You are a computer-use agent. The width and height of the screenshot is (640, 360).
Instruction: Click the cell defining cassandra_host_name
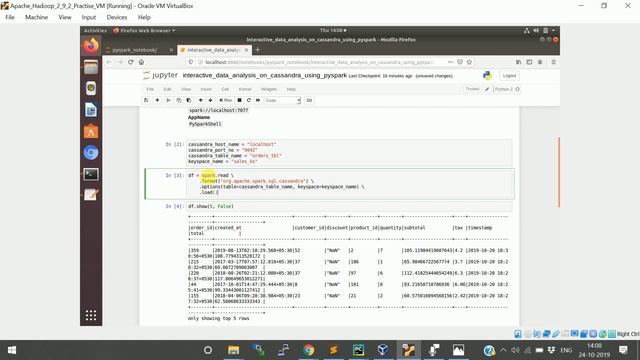349,153
